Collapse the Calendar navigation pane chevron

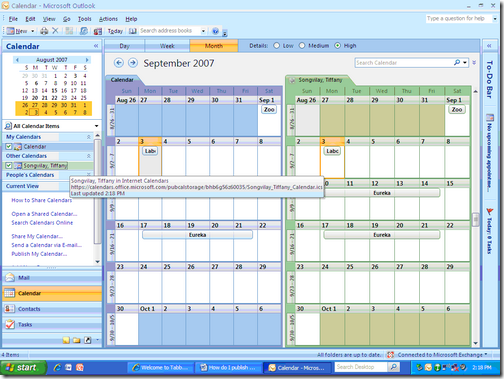tap(96, 46)
